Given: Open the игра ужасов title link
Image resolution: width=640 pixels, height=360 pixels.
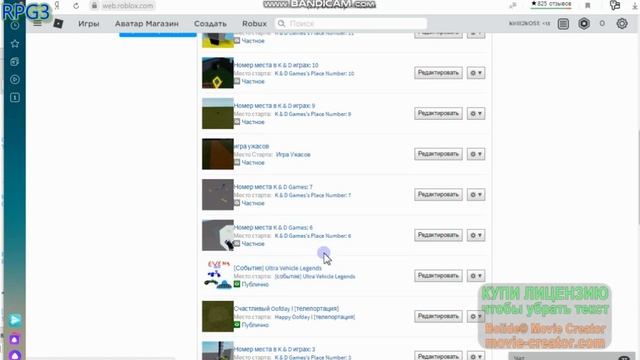Looking at the screenshot, I should (x=251, y=146).
